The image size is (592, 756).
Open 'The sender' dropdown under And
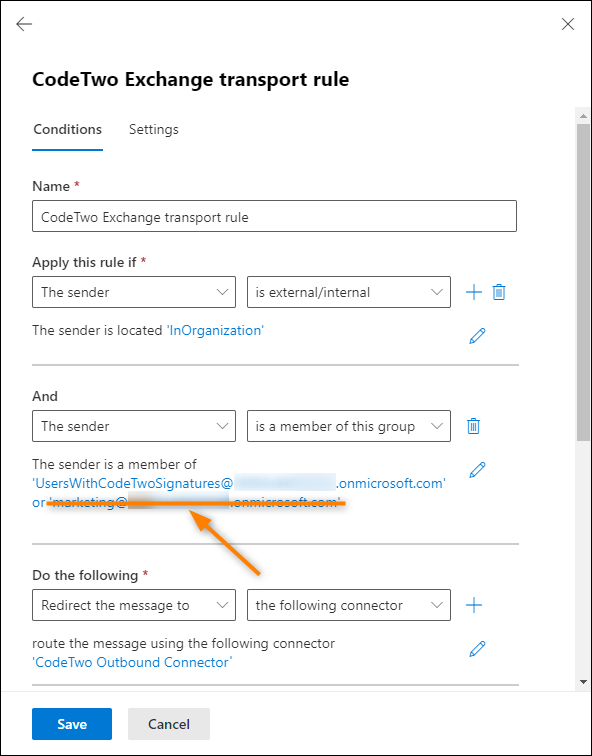(x=134, y=426)
